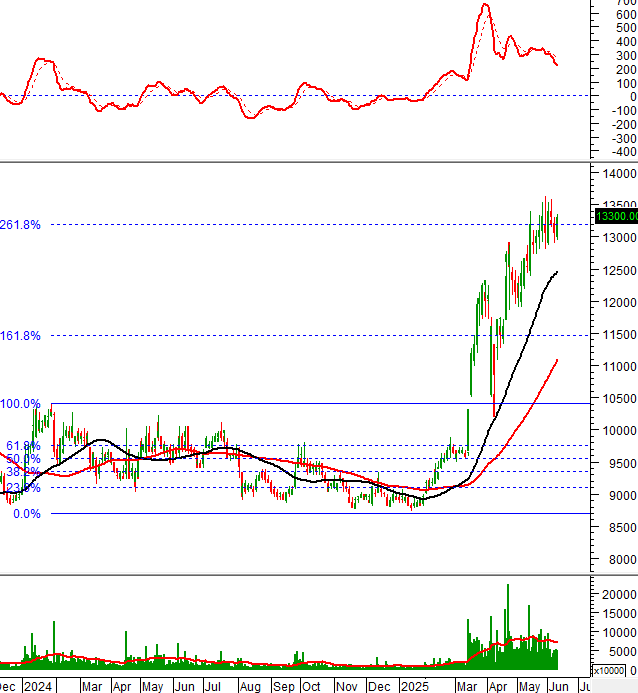The width and height of the screenshot is (638, 693).
Task: Click the green 13300.00 current price tag
Action: tap(616, 216)
